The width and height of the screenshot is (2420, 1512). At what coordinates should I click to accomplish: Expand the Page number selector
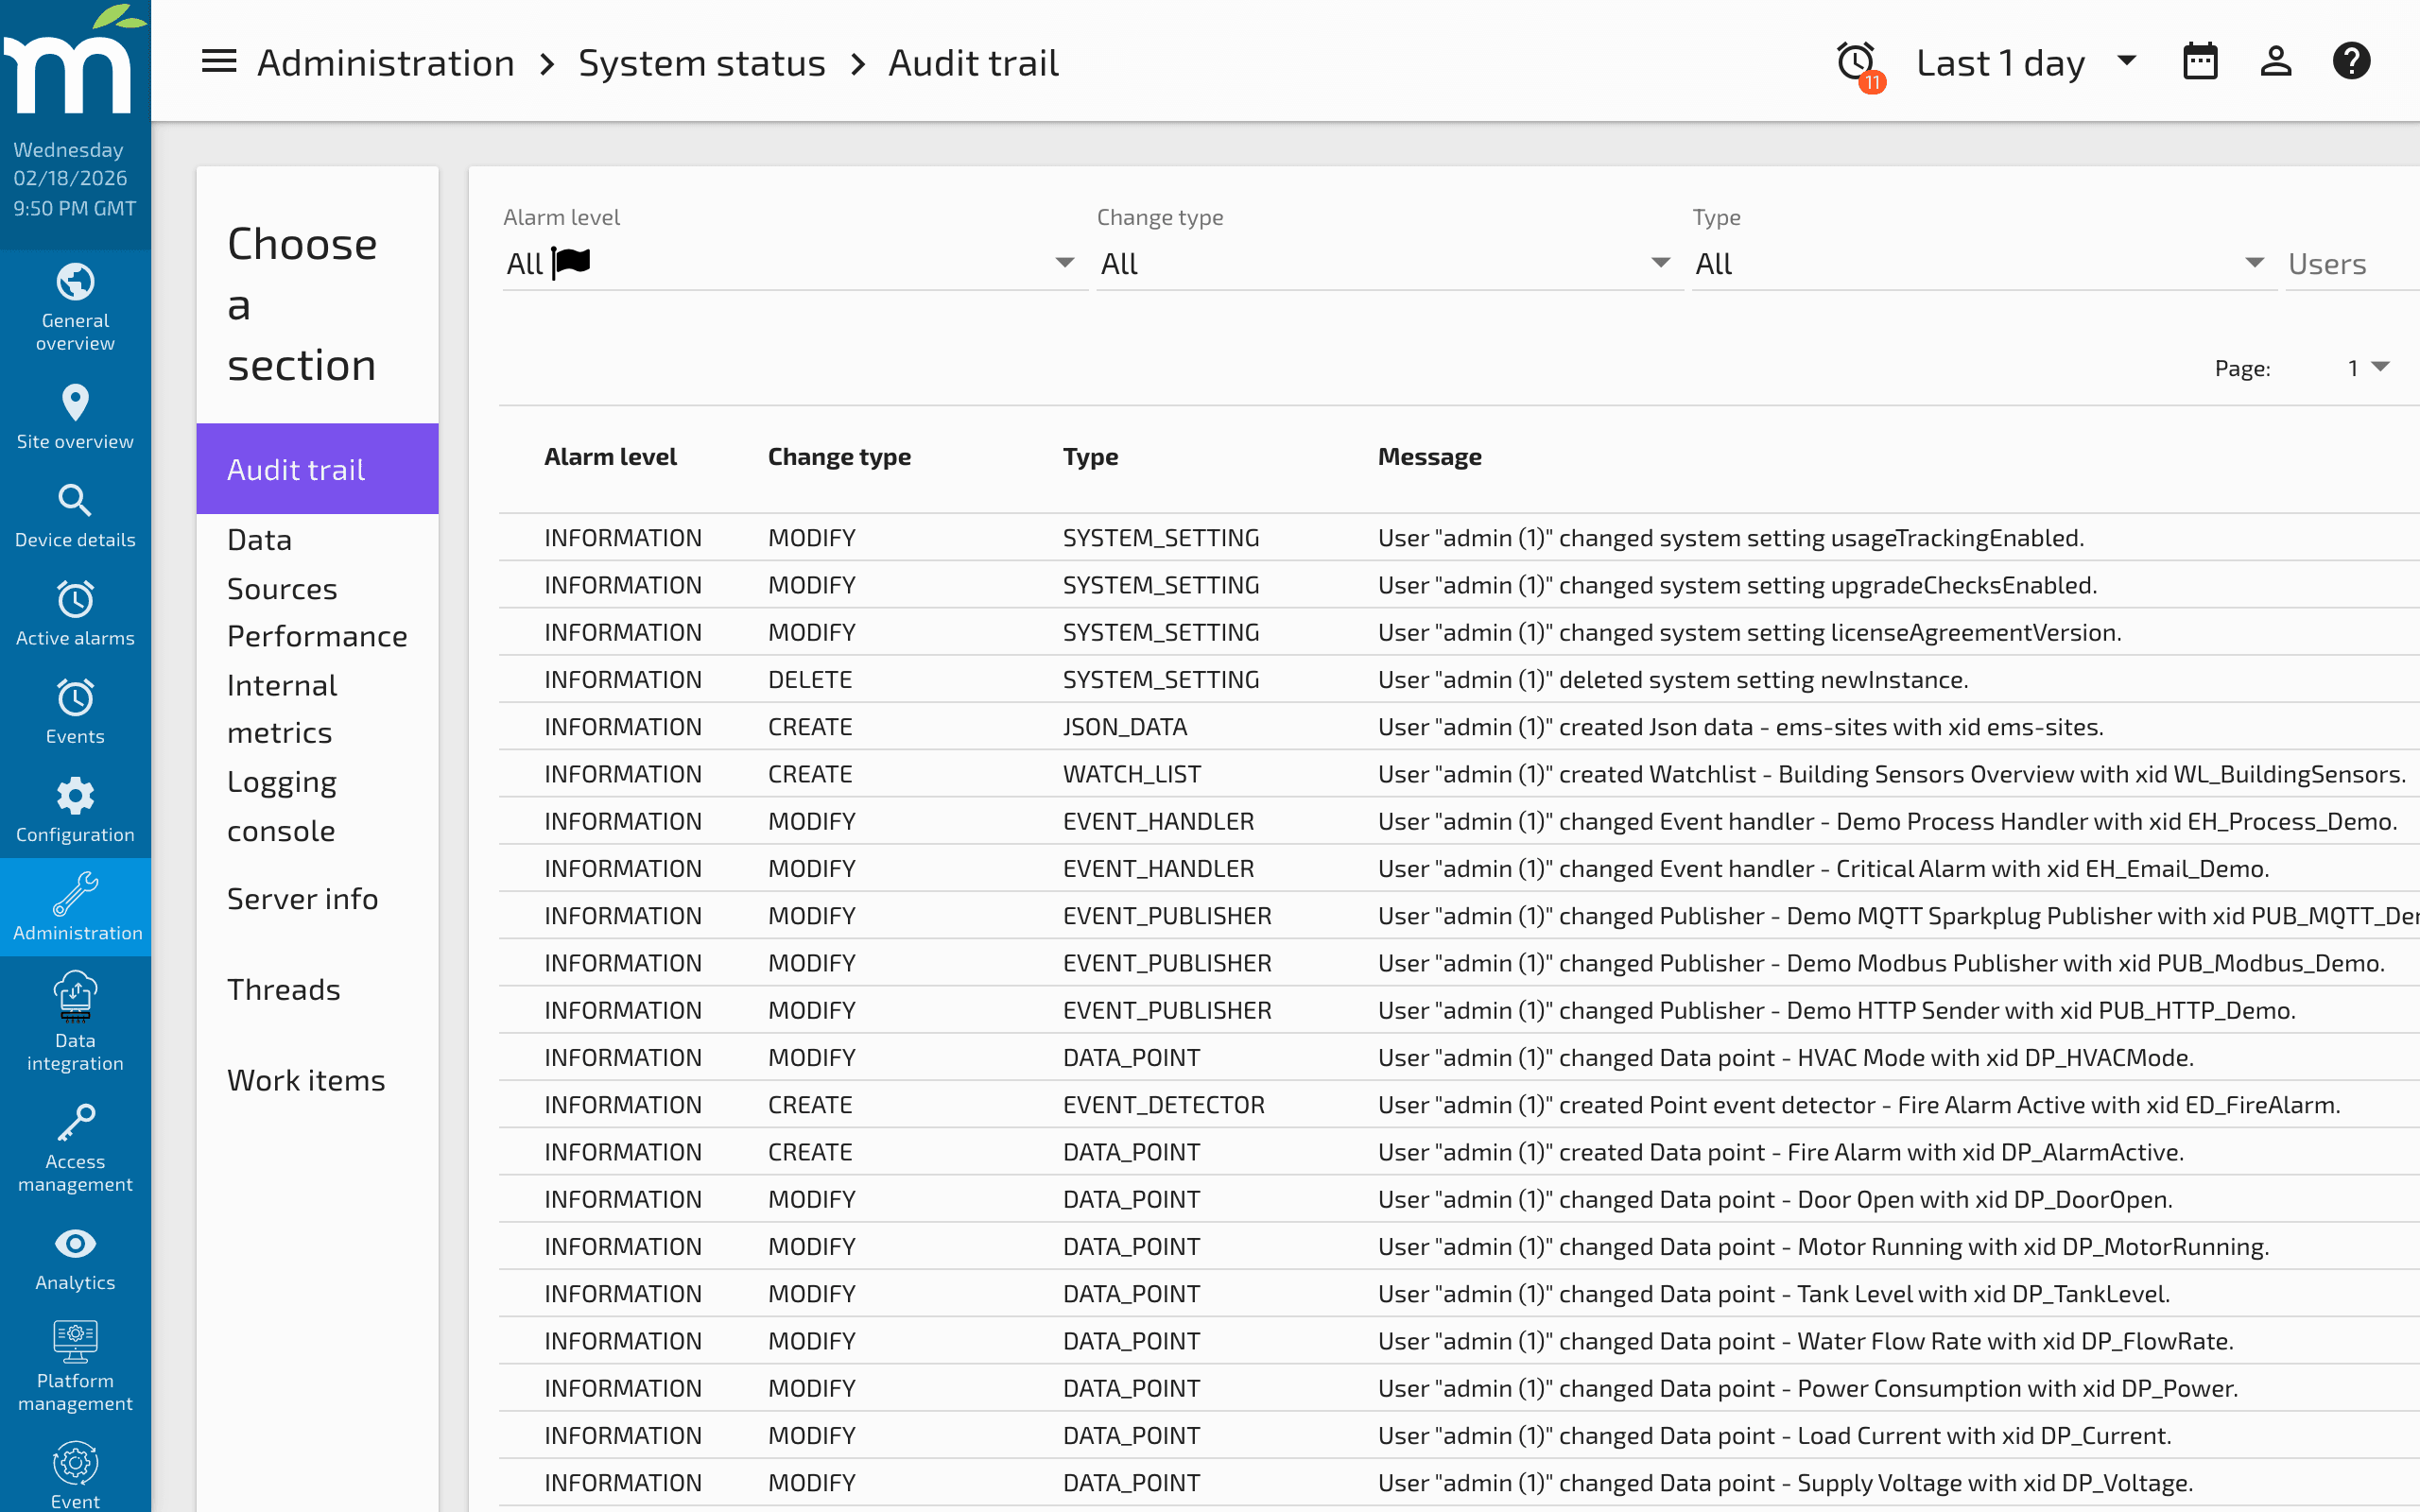[x=2368, y=368]
